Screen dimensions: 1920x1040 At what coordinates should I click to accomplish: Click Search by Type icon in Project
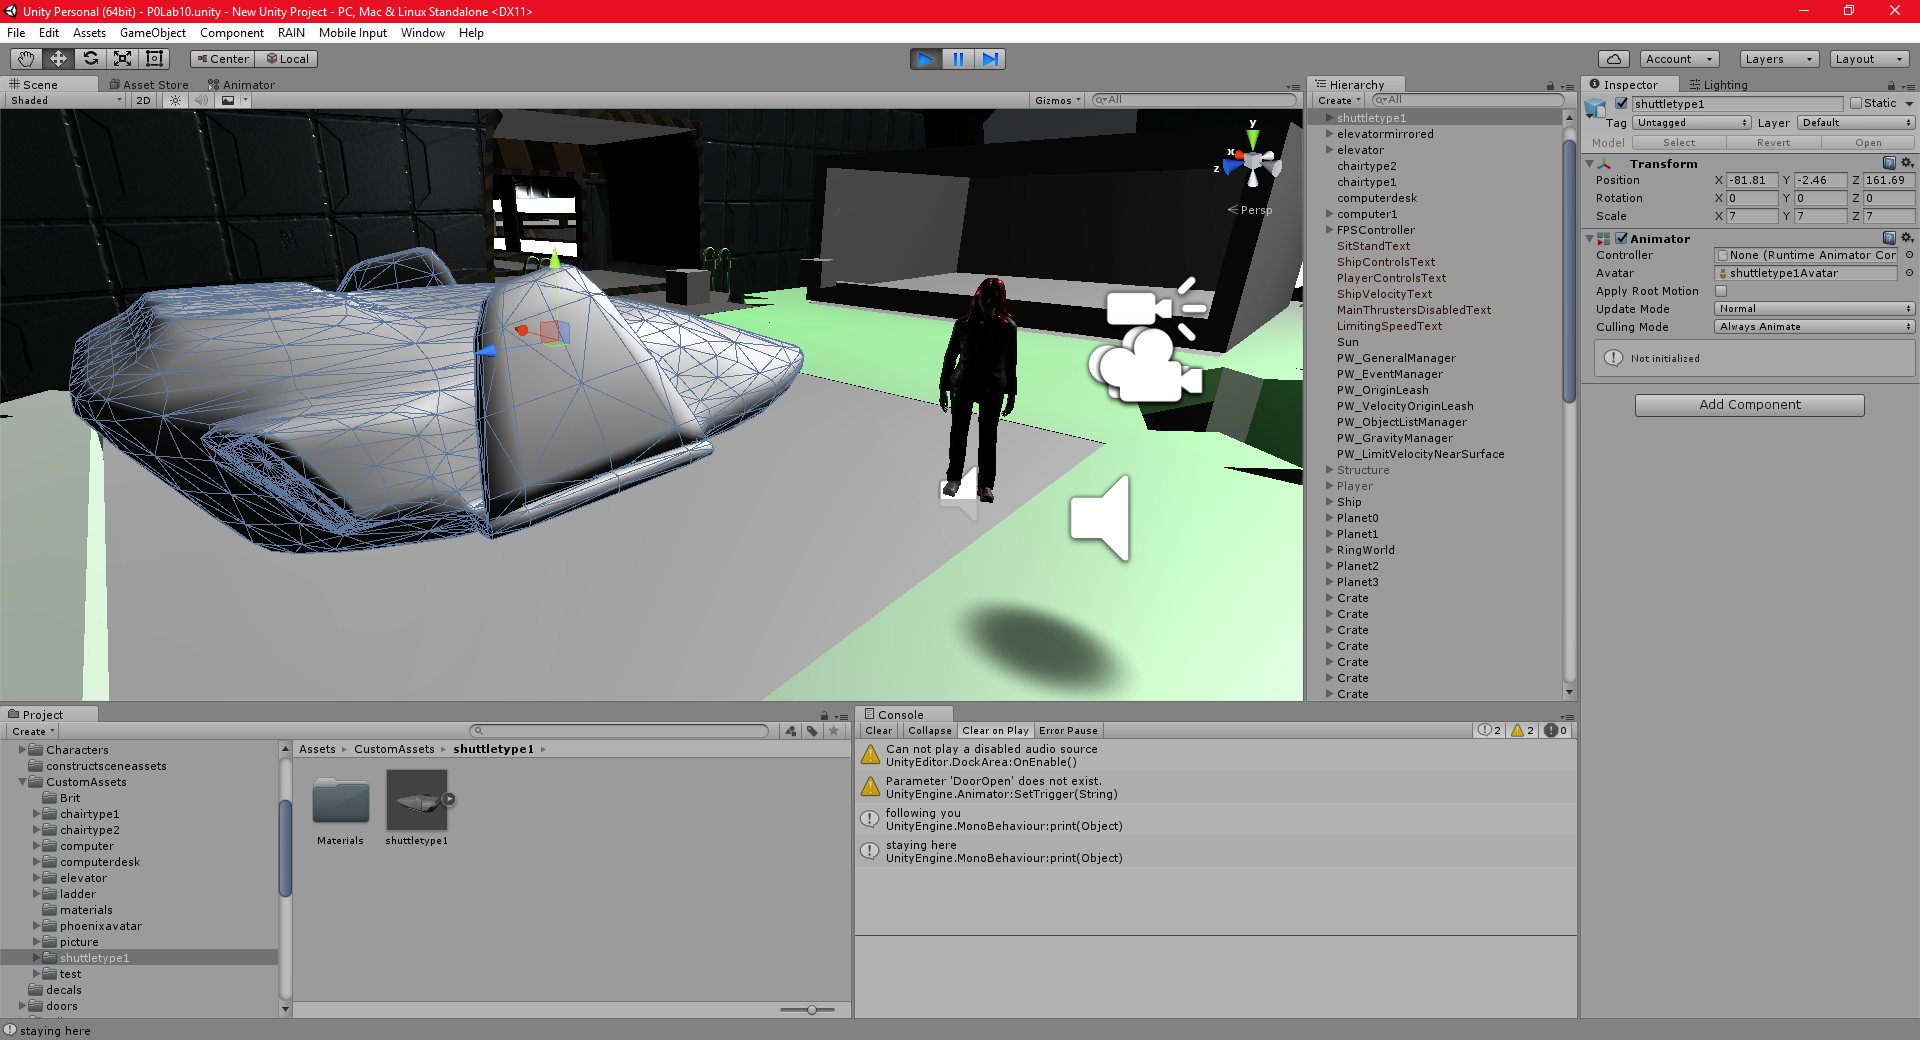[x=791, y=731]
